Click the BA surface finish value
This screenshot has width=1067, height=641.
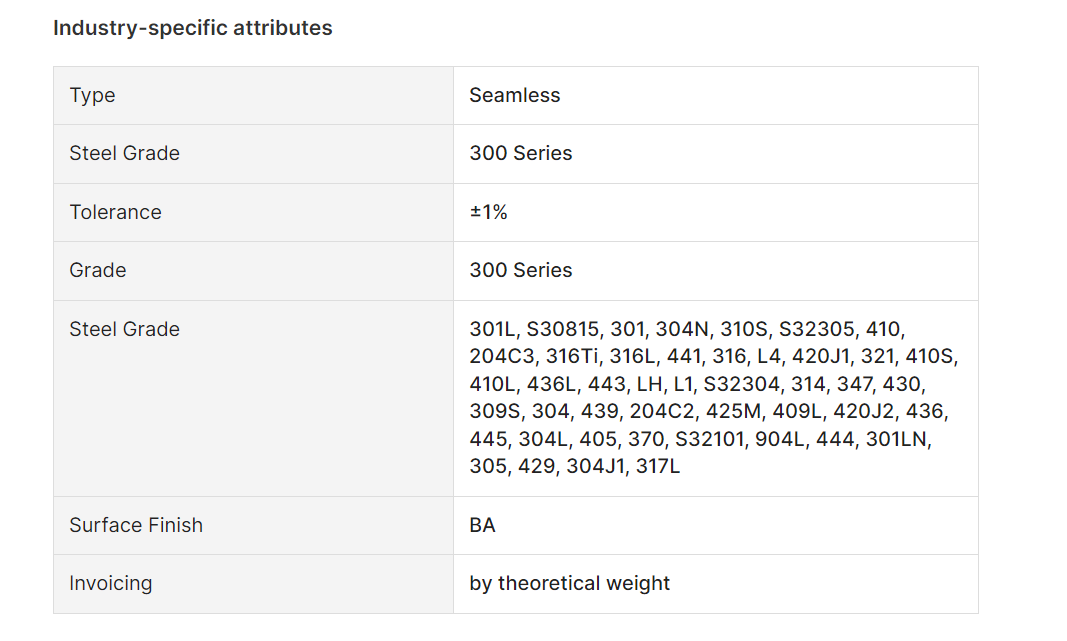click(482, 525)
